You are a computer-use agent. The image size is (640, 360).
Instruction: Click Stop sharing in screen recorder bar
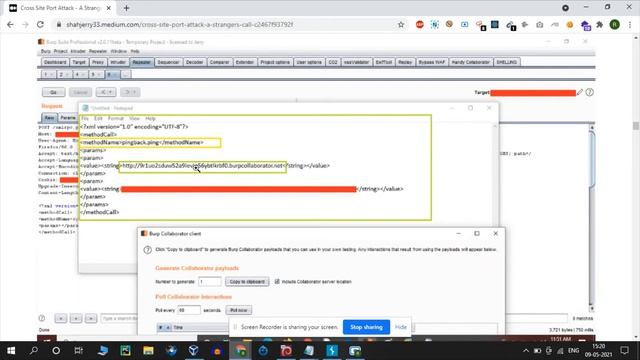366,327
